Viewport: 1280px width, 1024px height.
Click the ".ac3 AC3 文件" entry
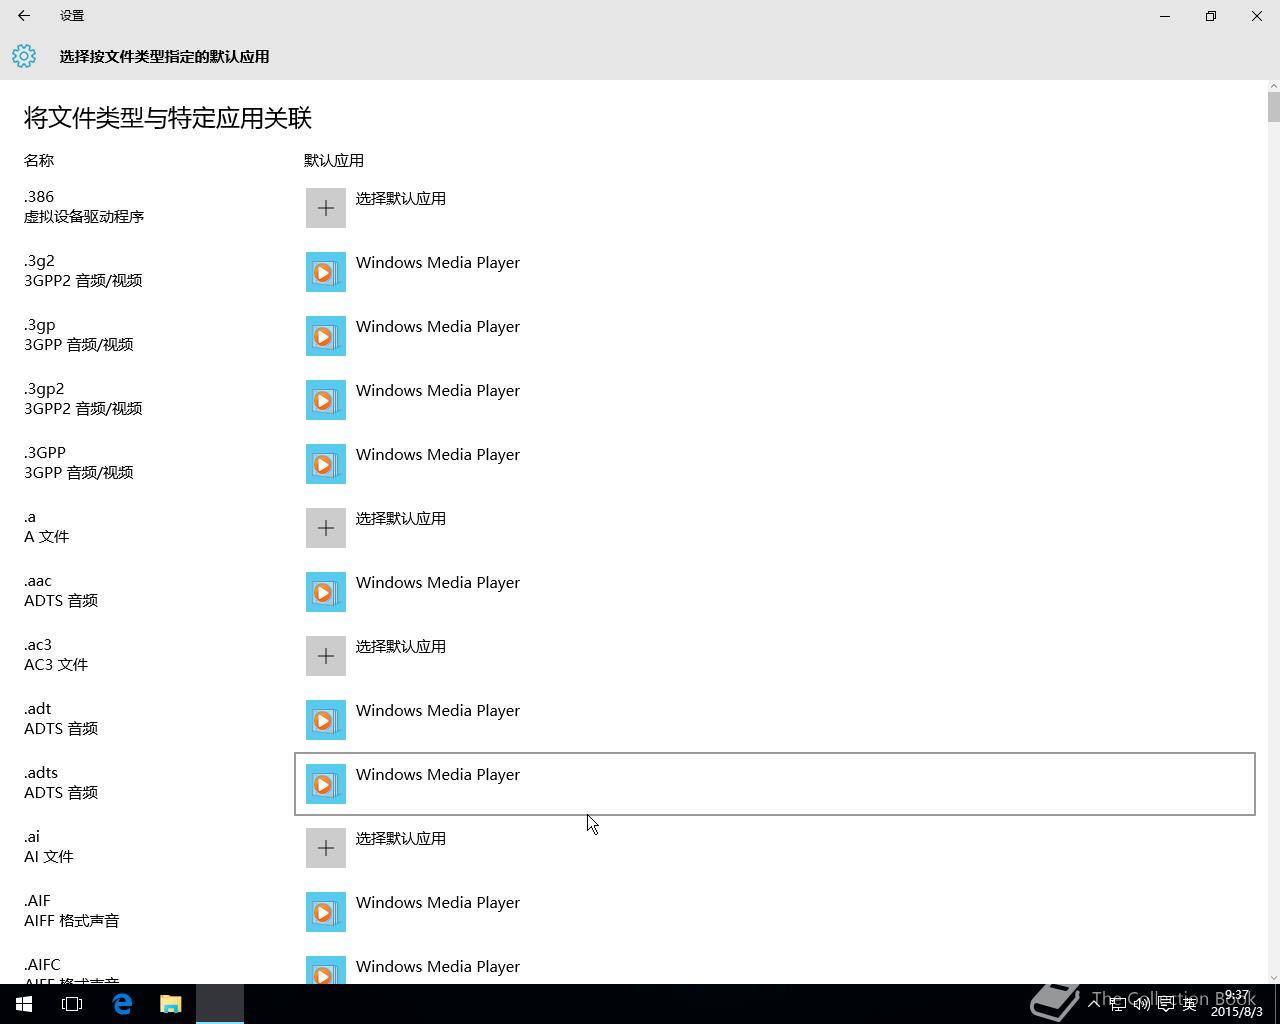click(x=56, y=655)
